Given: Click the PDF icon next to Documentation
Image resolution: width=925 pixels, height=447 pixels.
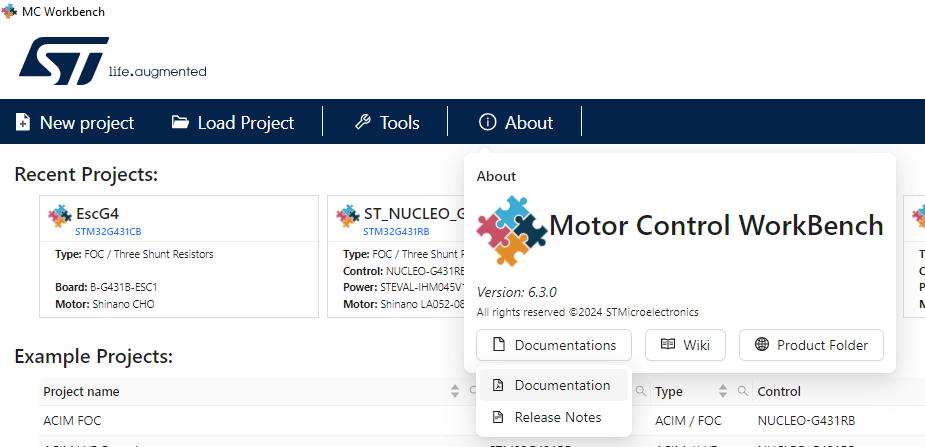Looking at the screenshot, I should point(498,385).
